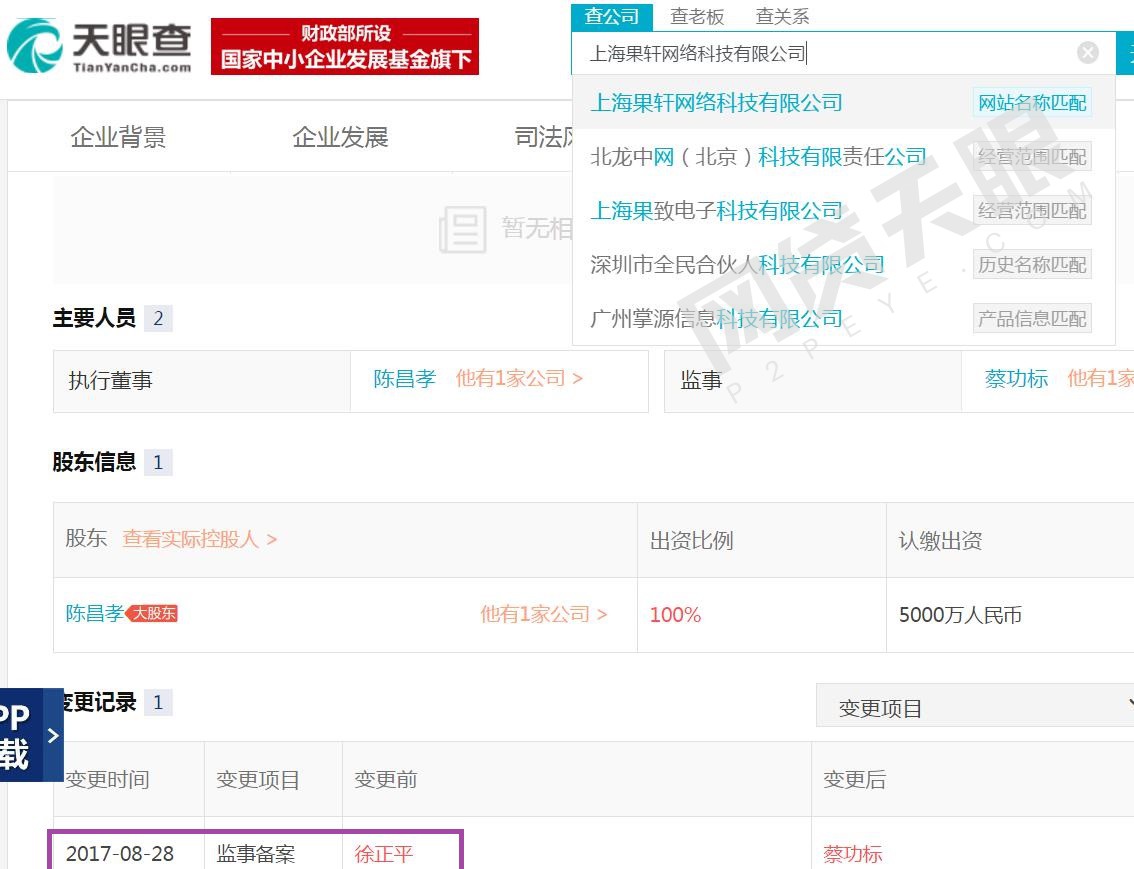Click the 监事 role cell
Screen dimensions: 1134x869
(x=813, y=381)
